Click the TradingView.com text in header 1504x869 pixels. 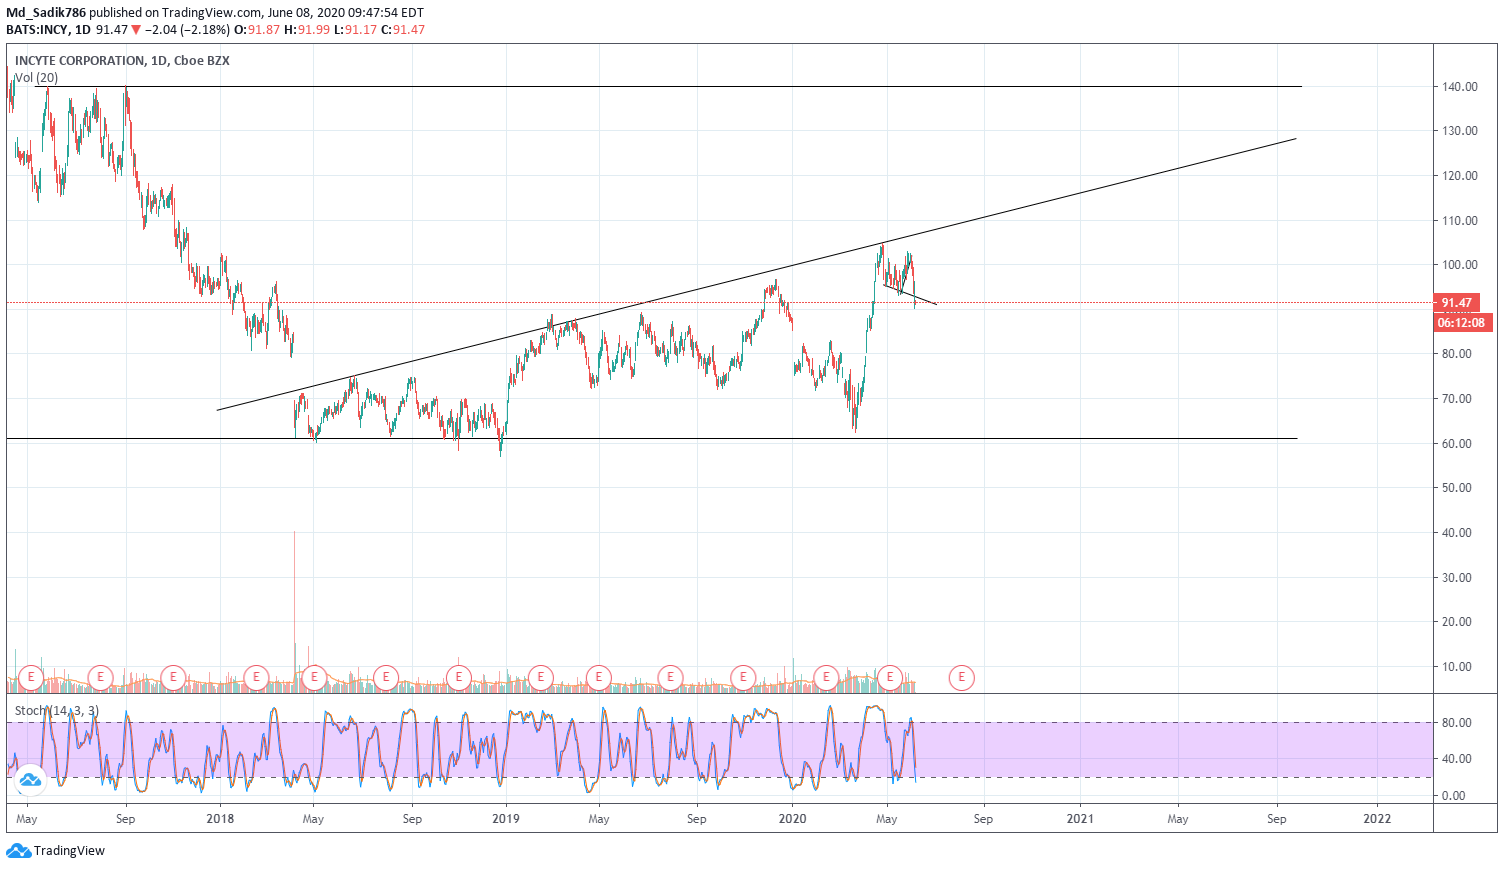(213, 13)
